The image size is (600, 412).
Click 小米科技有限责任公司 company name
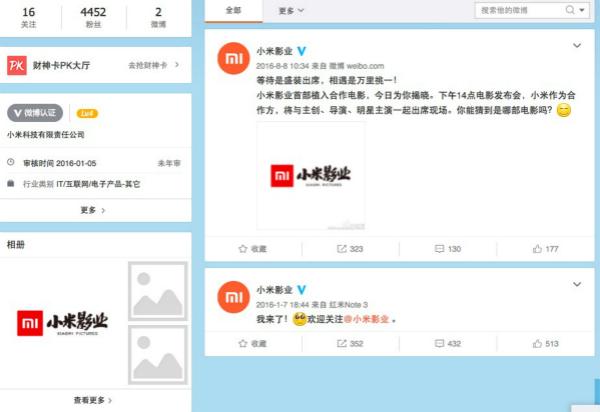pos(46,135)
